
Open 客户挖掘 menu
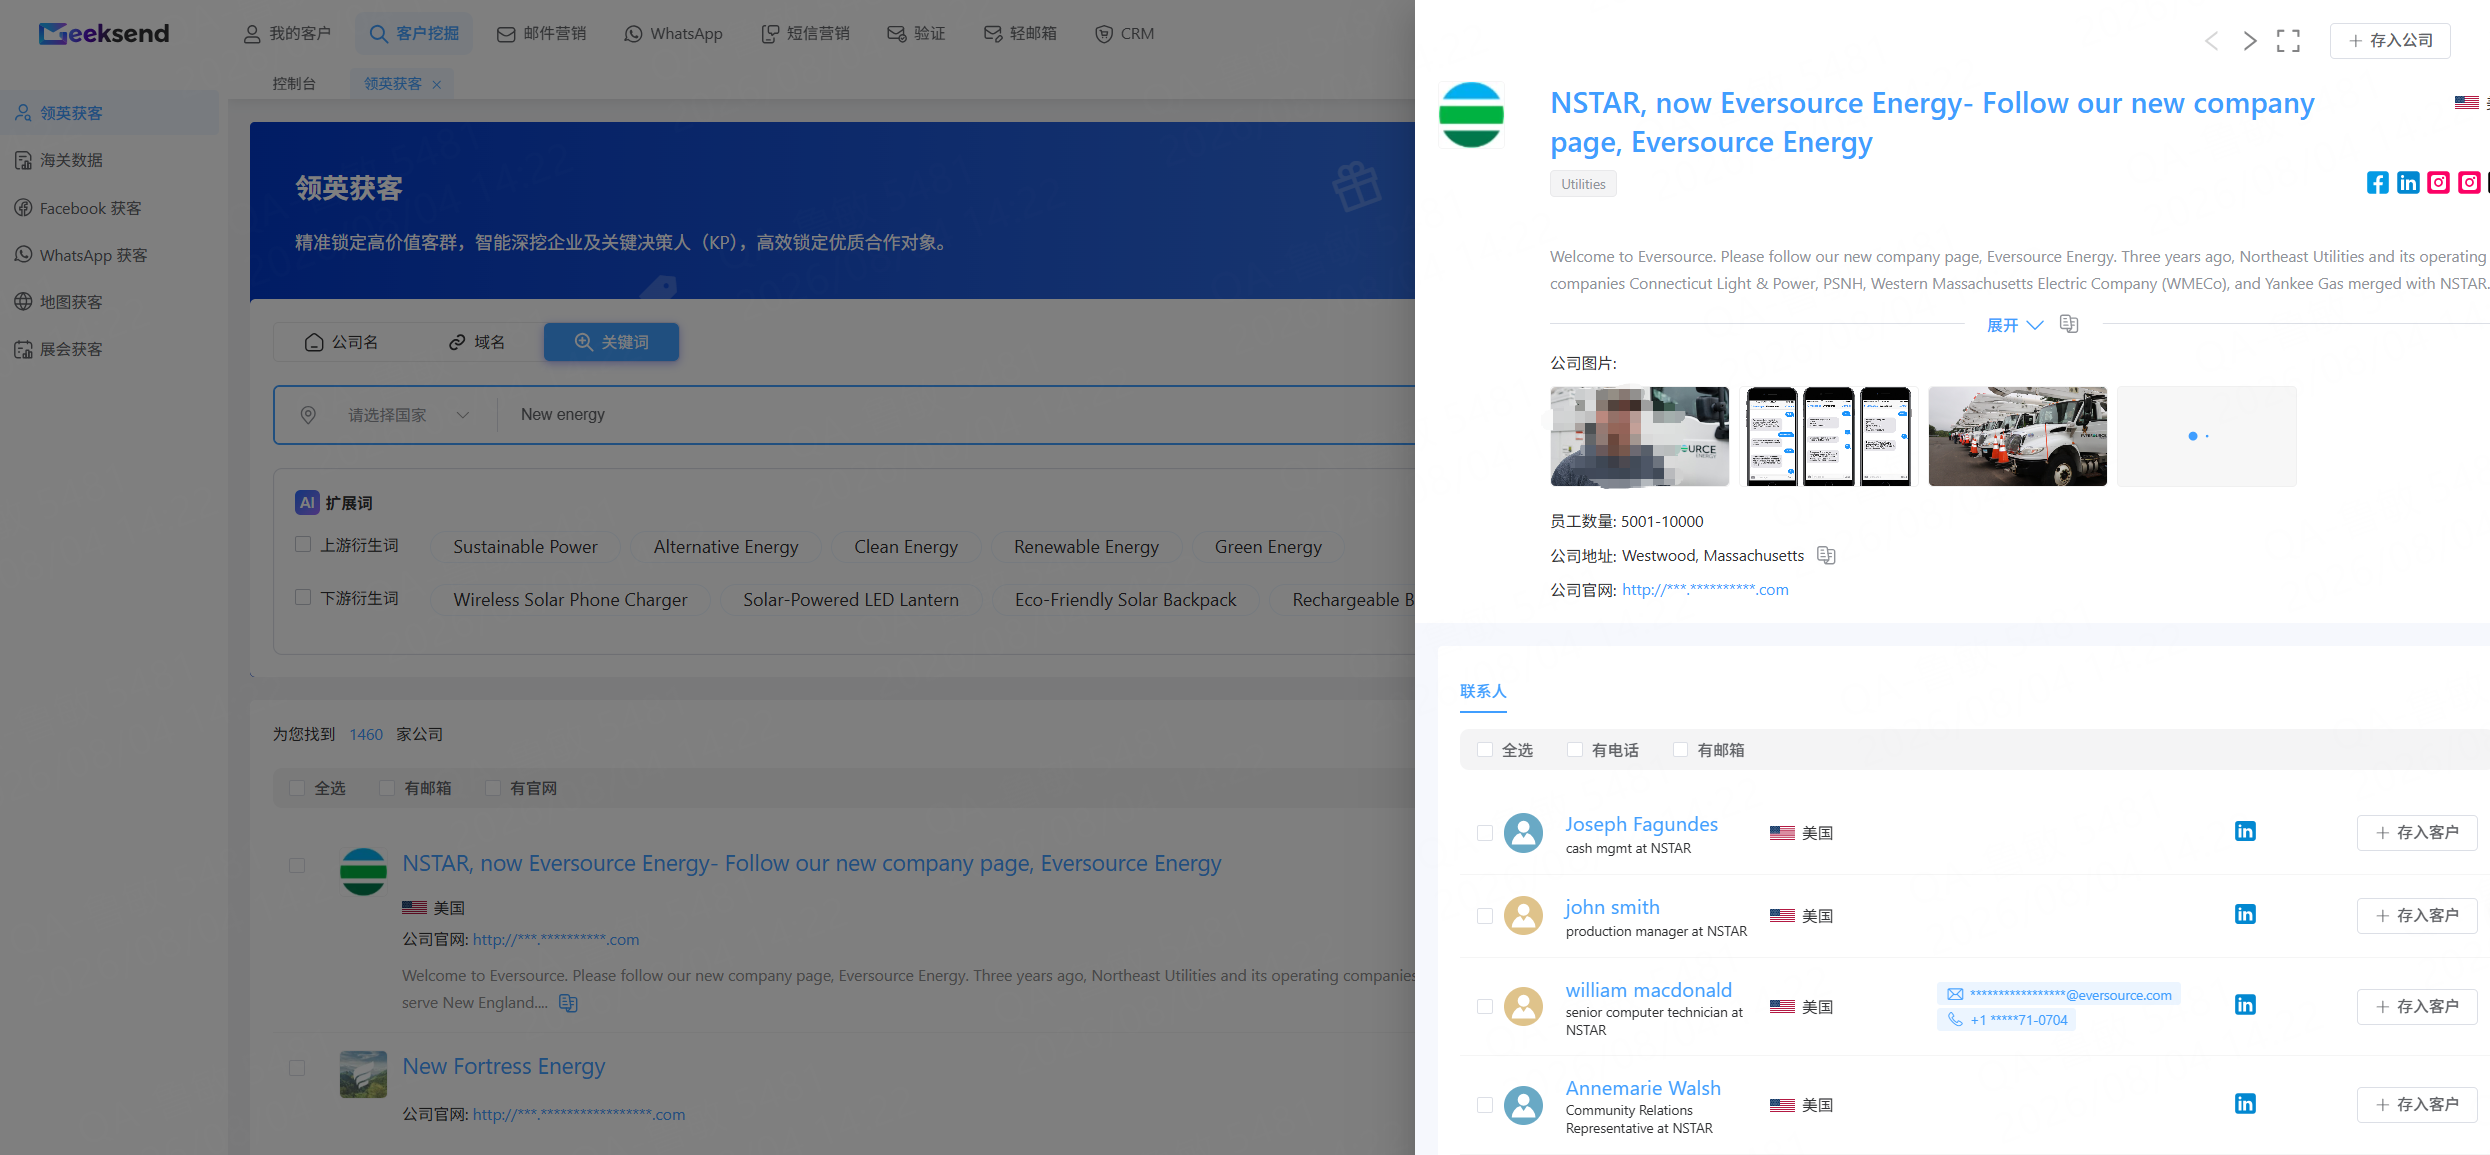(x=414, y=33)
